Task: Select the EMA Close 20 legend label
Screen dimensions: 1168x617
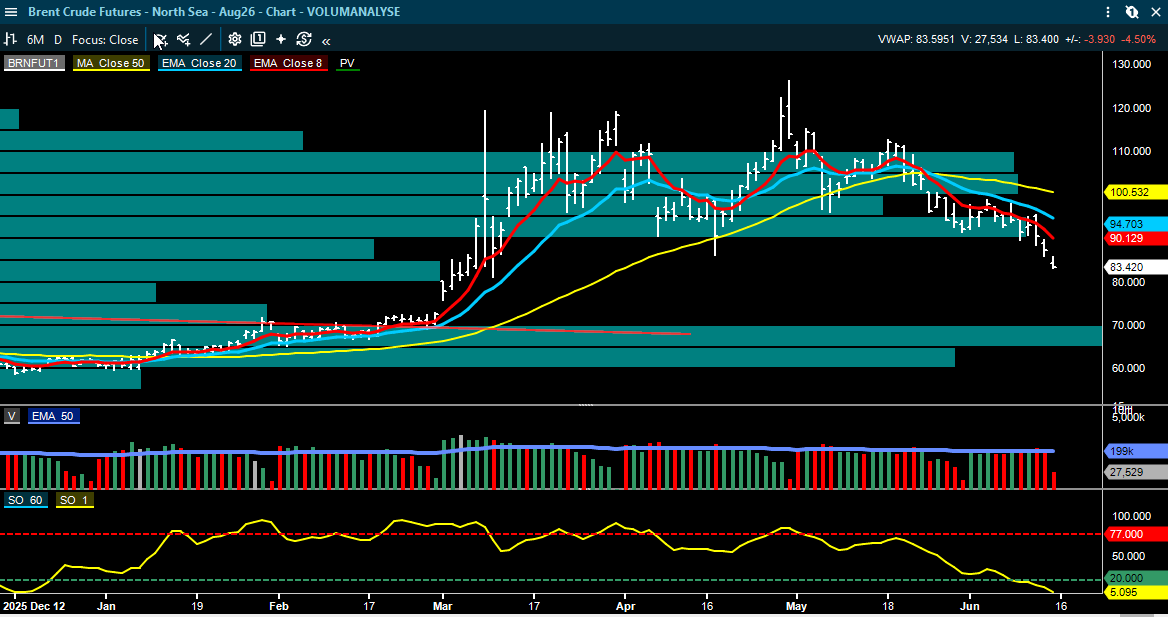Action: click(x=200, y=63)
